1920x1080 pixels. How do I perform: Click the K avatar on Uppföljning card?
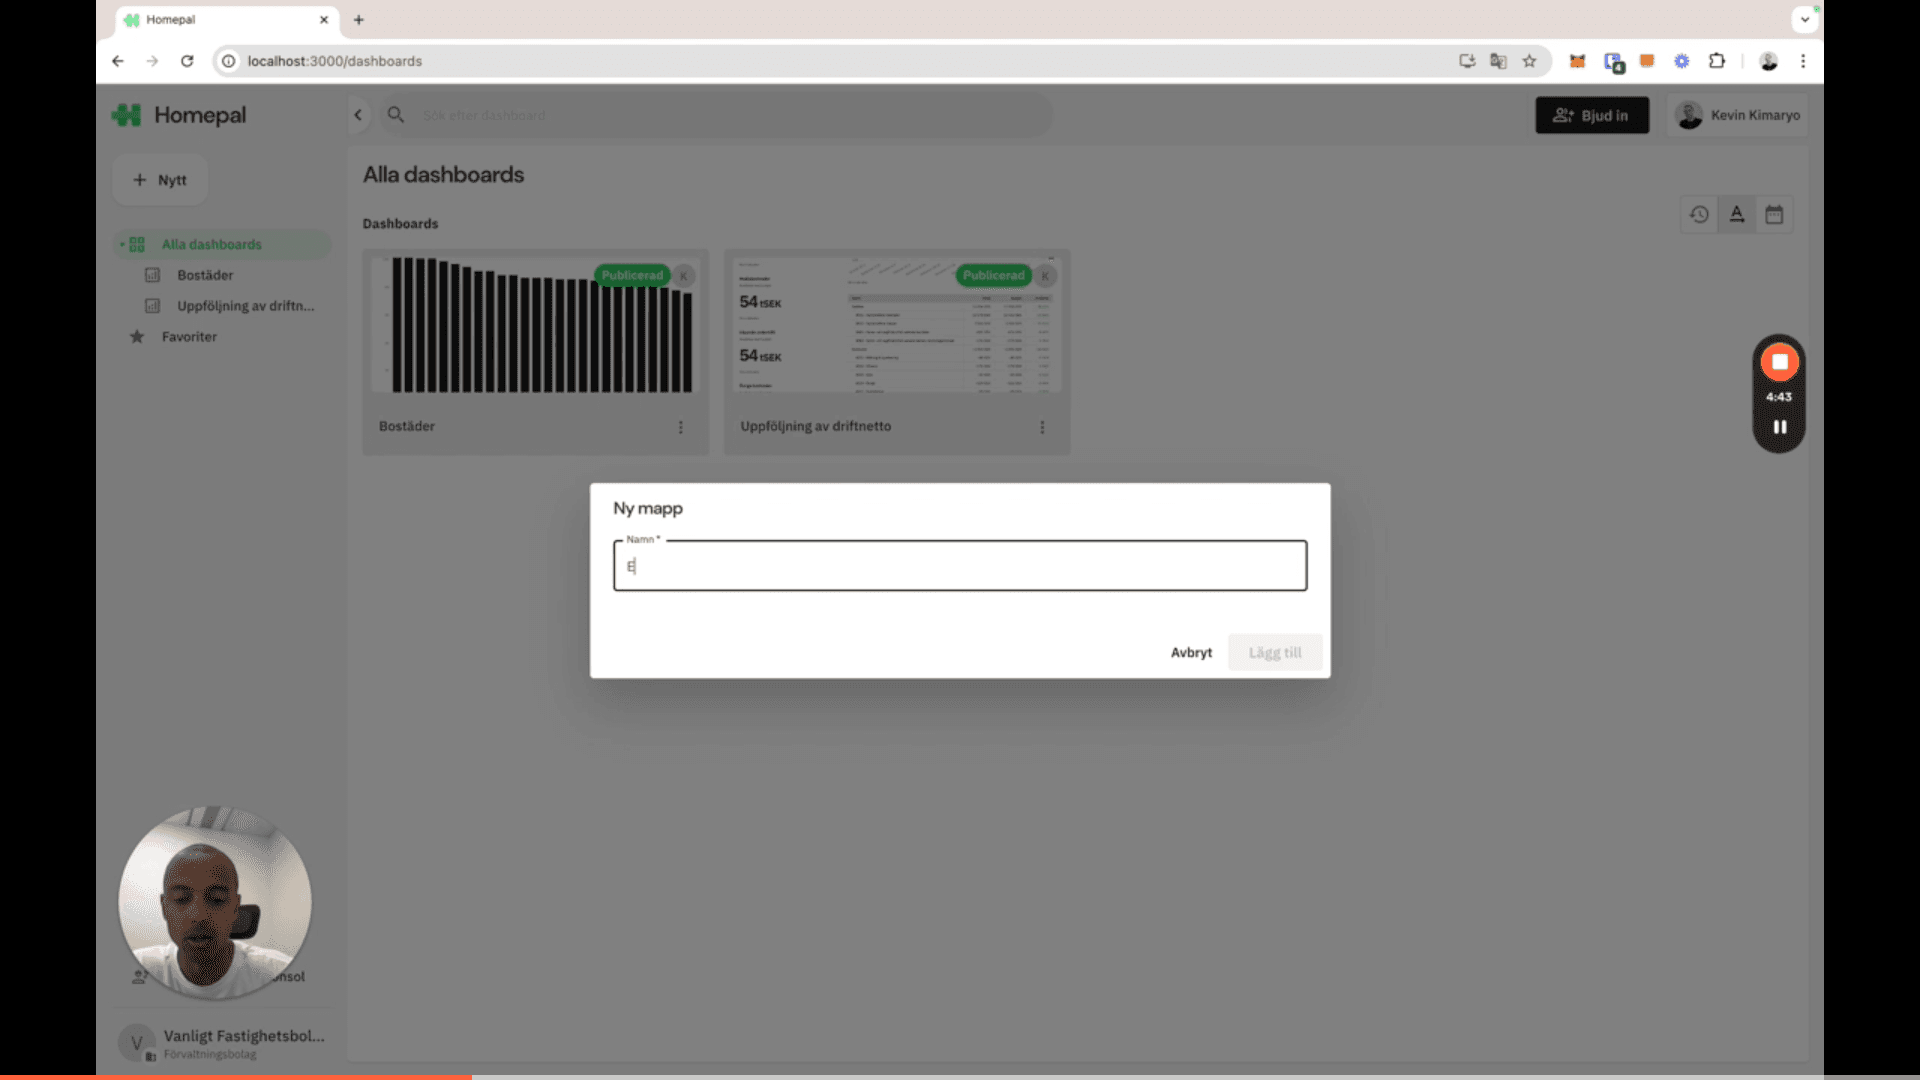click(x=1045, y=275)
